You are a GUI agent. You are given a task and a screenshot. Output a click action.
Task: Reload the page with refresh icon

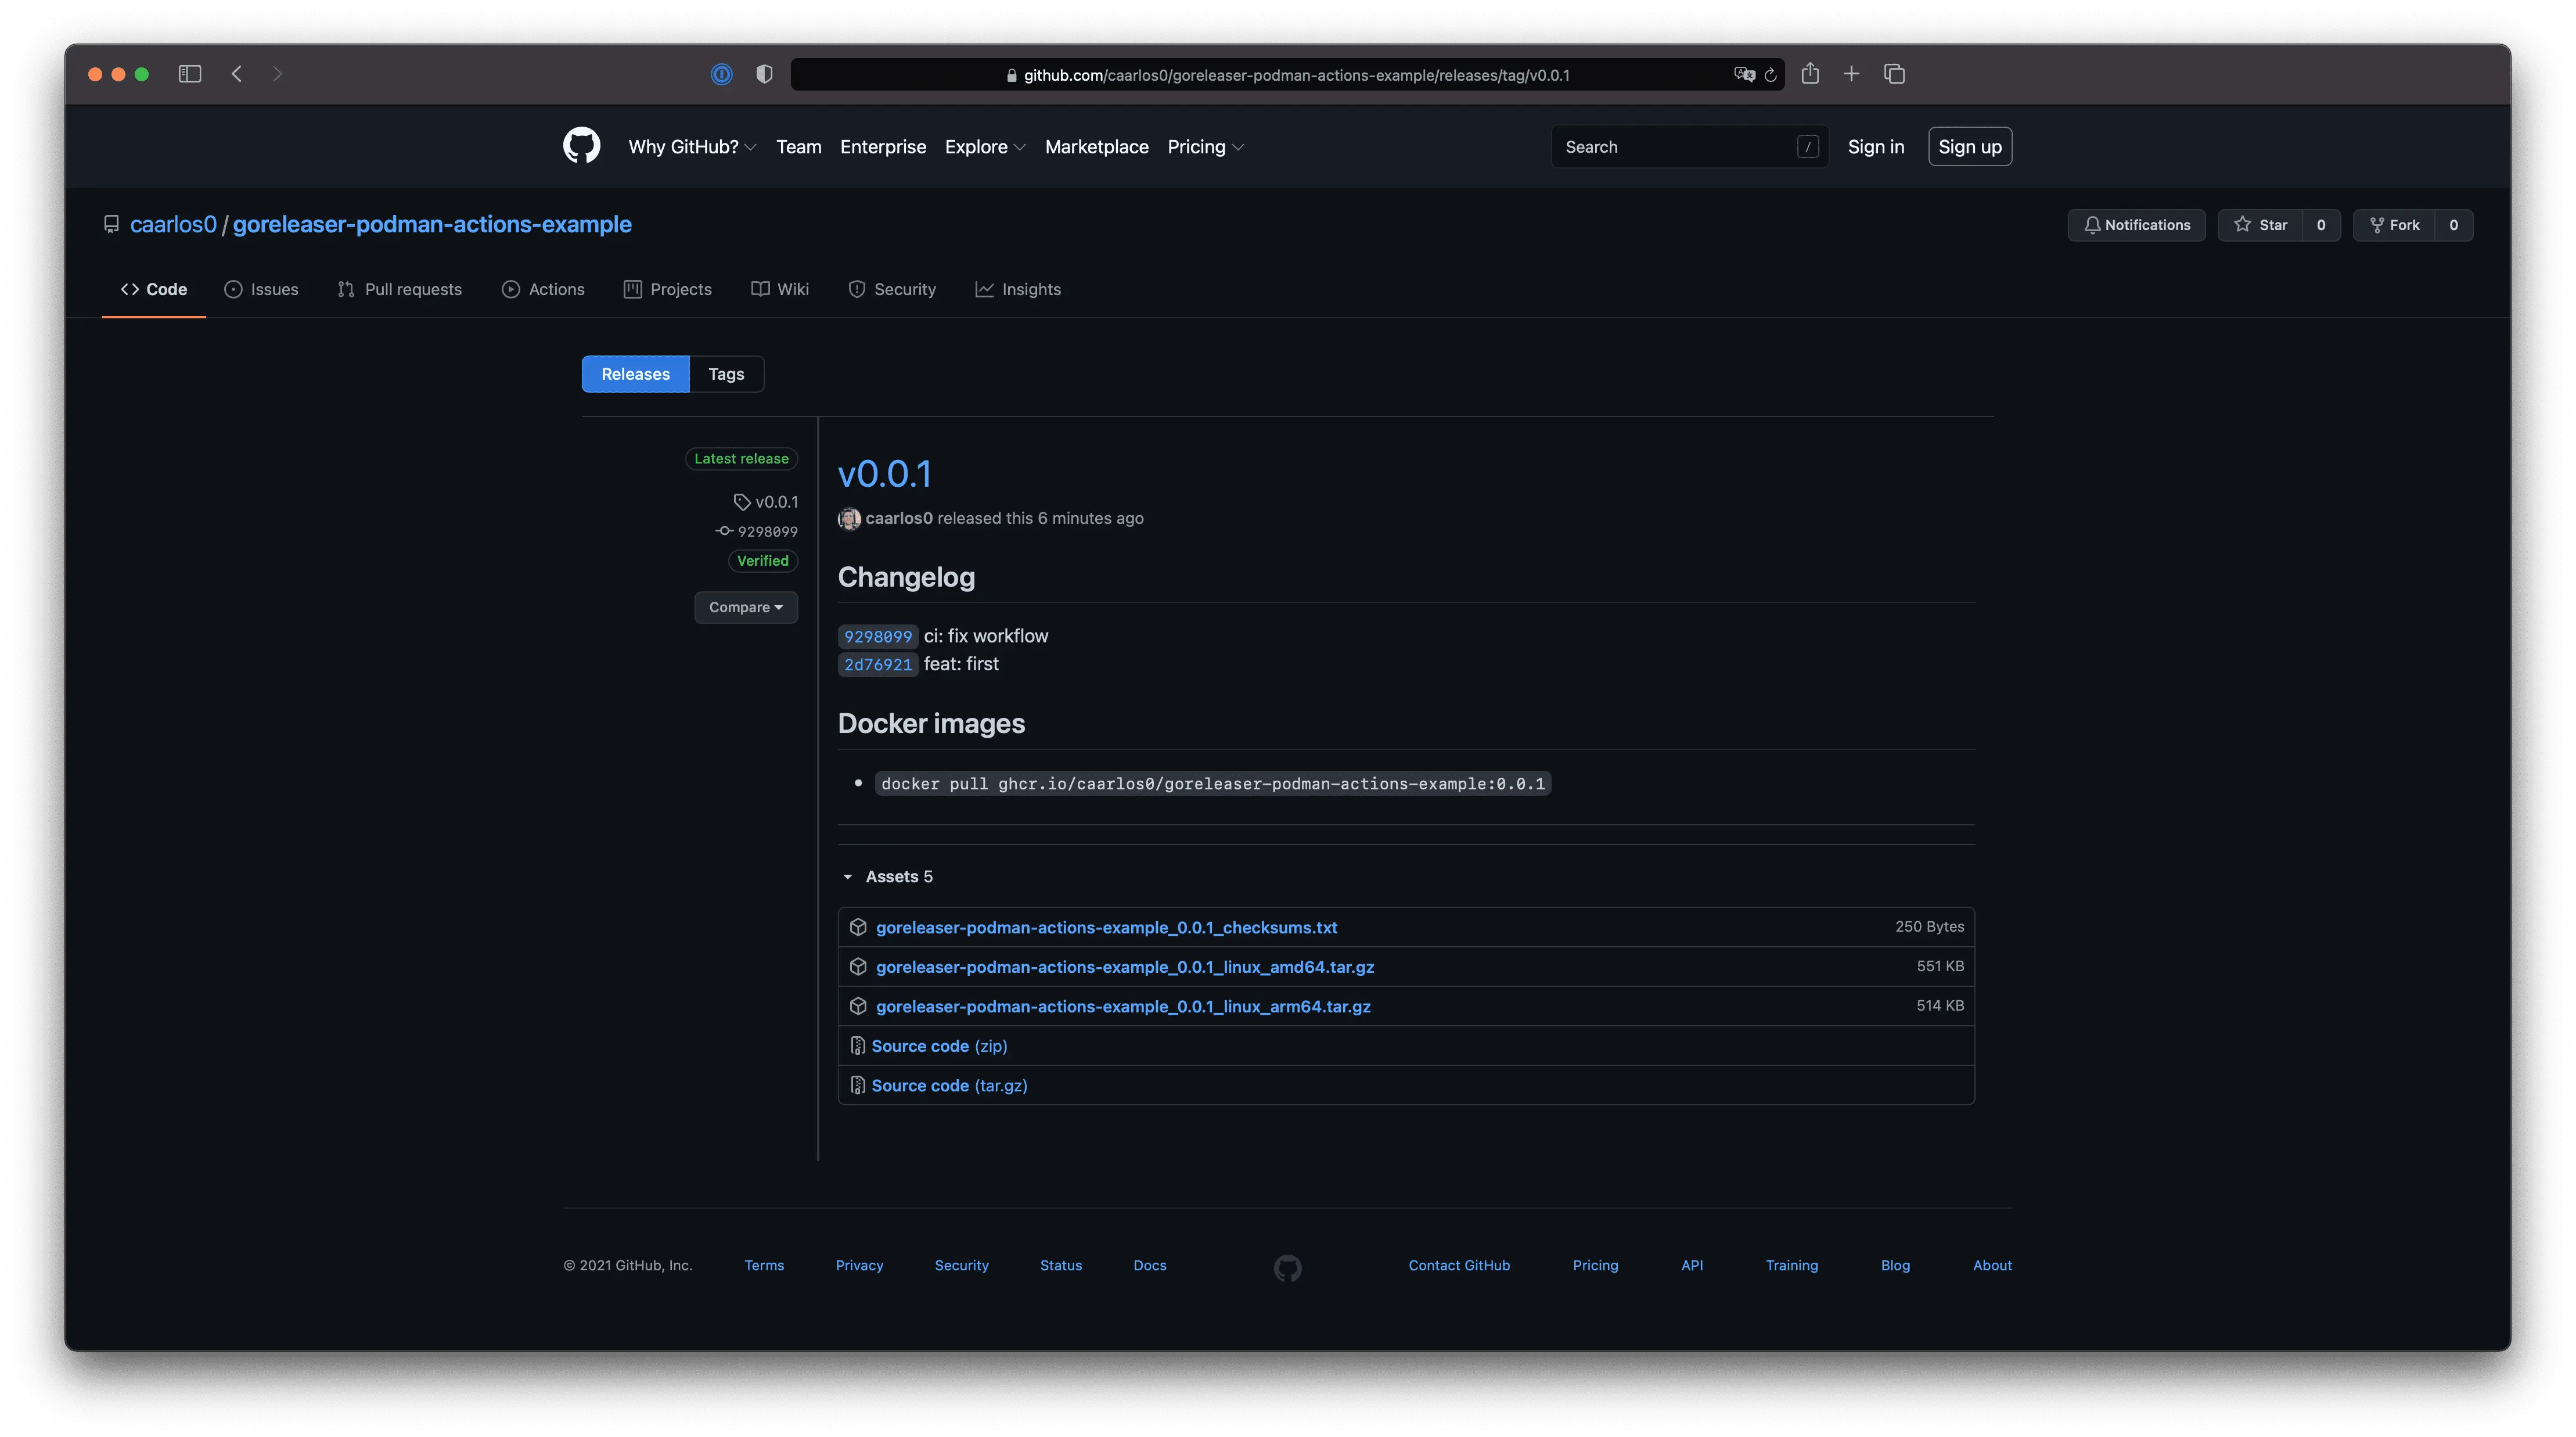(x=1771, y=75)
